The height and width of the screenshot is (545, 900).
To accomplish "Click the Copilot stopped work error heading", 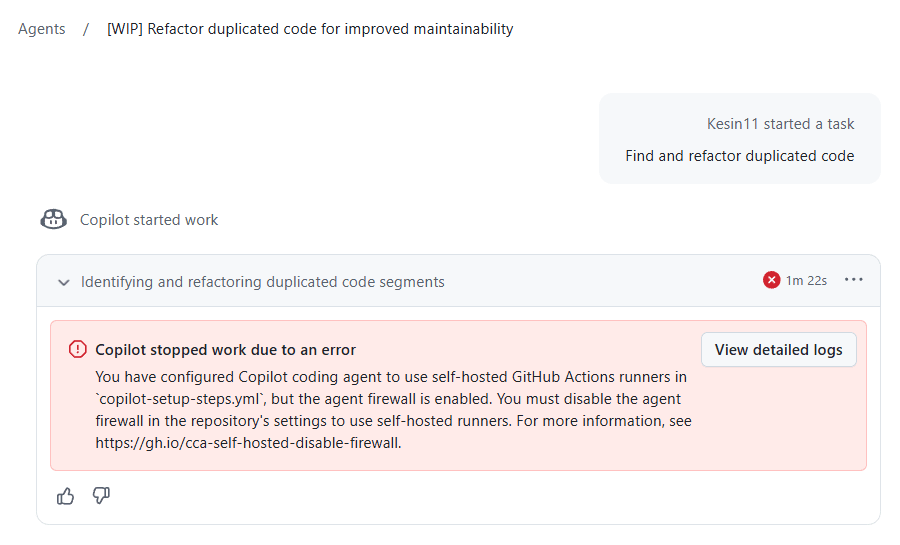I will (x=225, y=350).
